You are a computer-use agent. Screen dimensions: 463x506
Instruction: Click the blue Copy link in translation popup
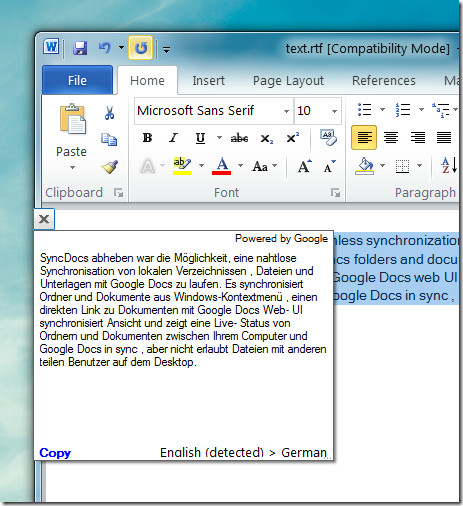coord(55,453)
